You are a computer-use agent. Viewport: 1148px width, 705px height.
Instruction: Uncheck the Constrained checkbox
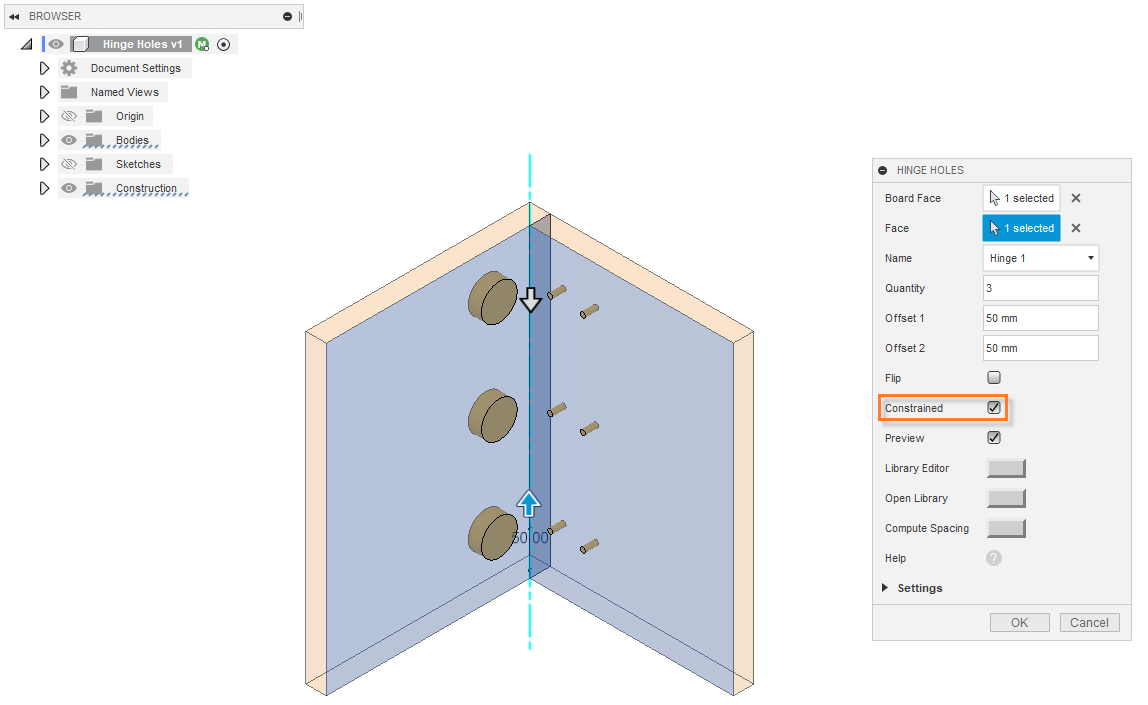tap(994, 408)
